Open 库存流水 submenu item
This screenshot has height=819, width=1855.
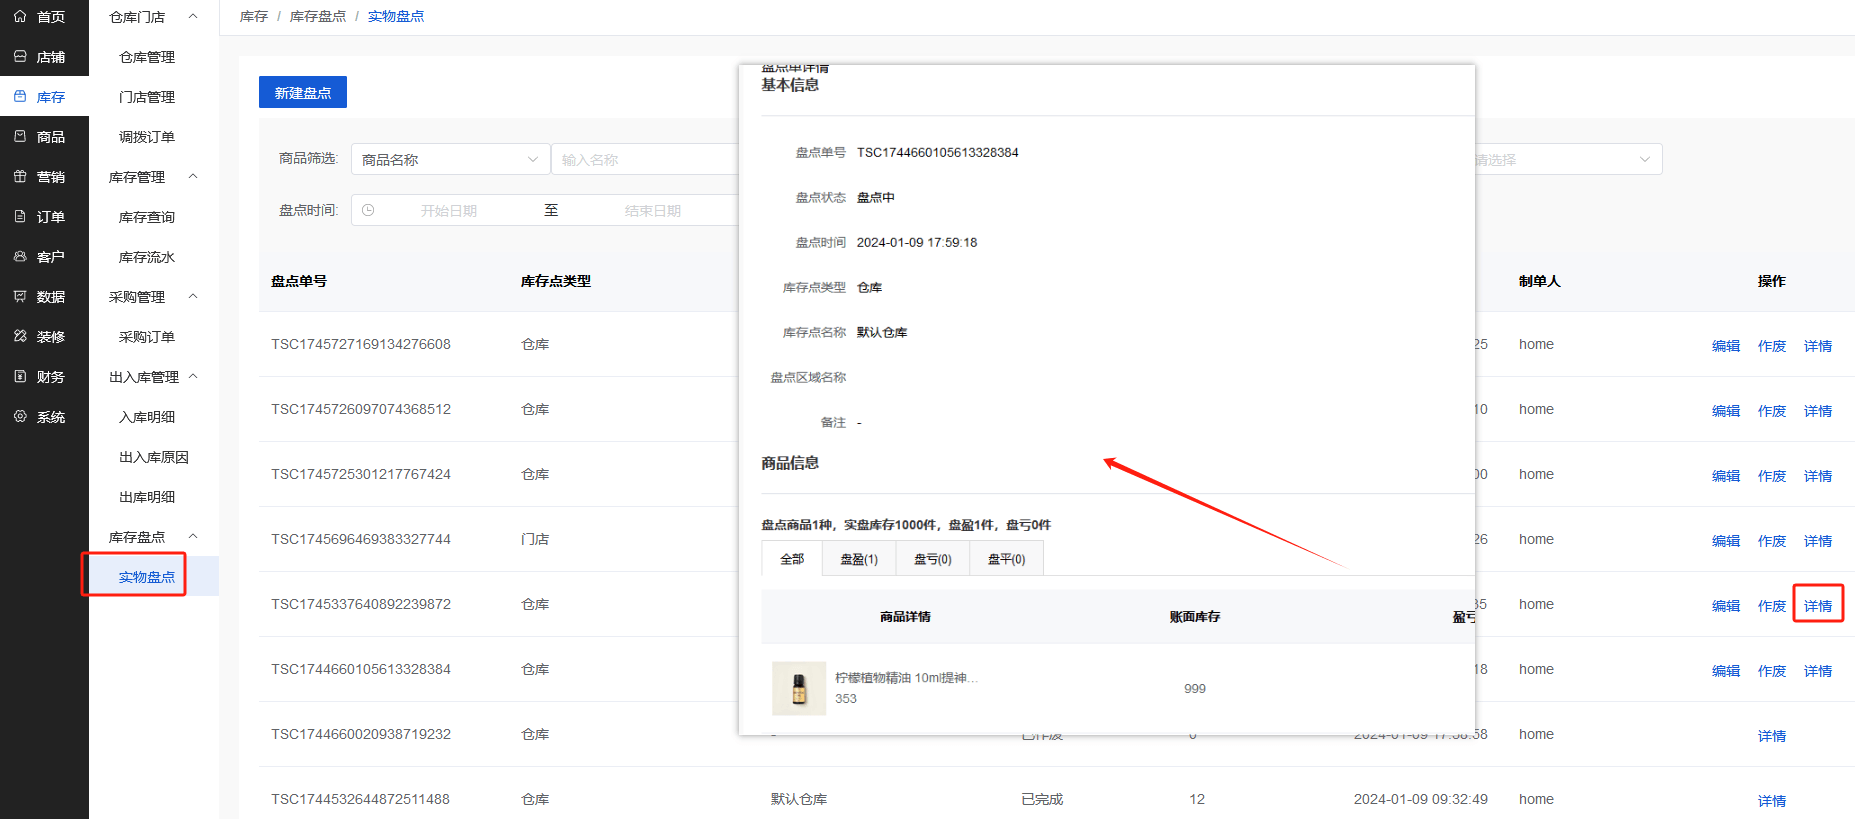pyautogui.click(x=147, y=257)
